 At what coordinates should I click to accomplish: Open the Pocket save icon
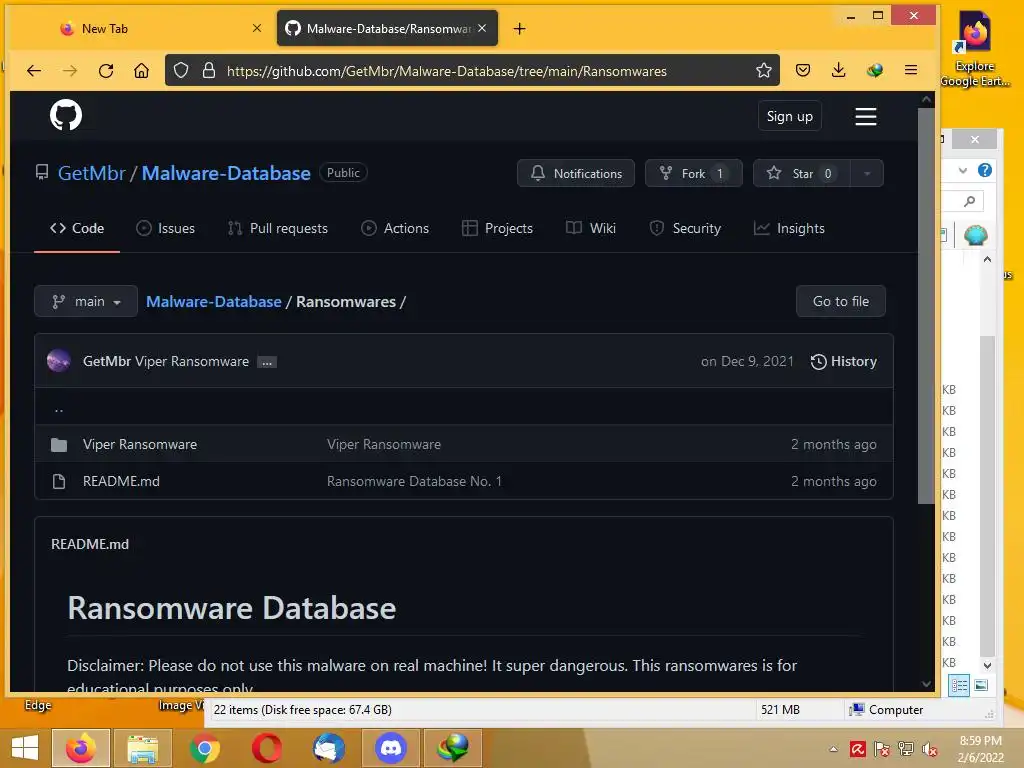point(803,71)
